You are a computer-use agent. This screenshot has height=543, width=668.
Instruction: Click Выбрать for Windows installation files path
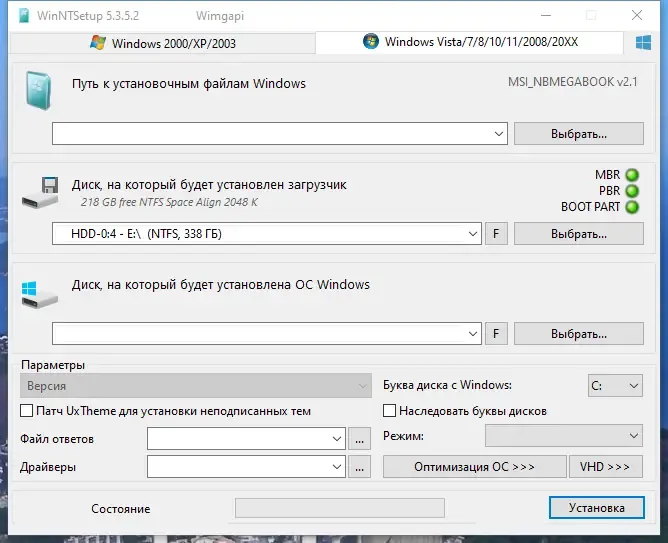click(x=579, y=134)
